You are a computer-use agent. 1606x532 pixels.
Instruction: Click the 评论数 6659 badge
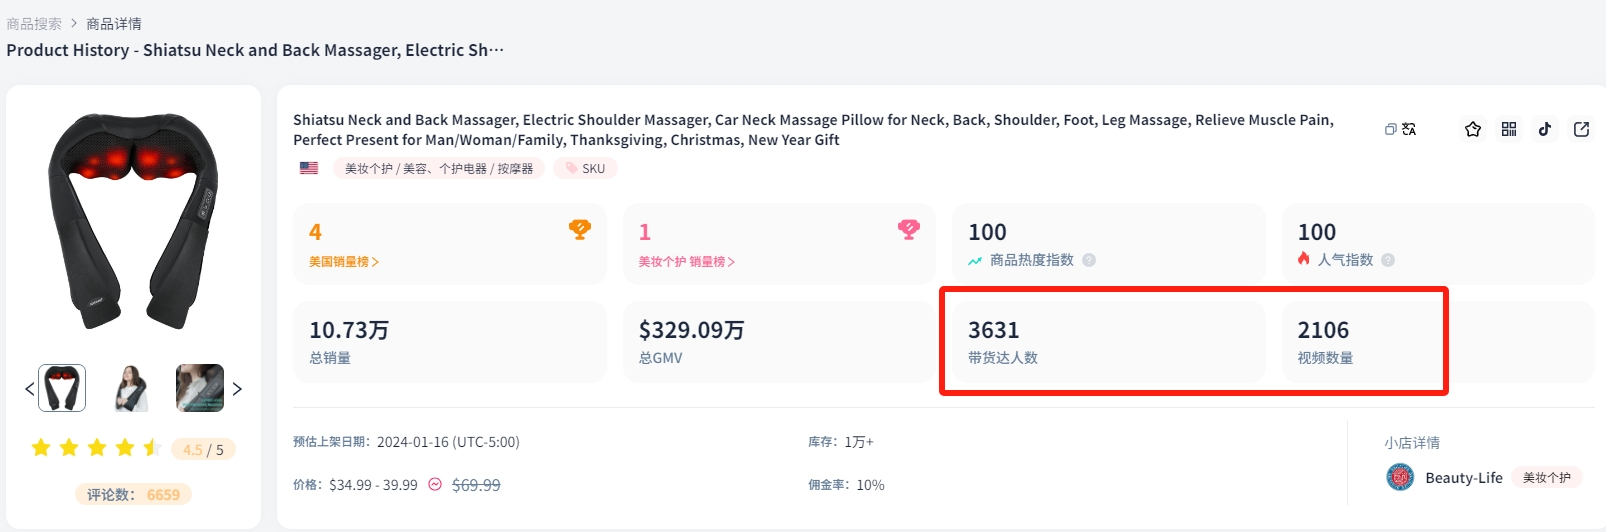(133, 495)
